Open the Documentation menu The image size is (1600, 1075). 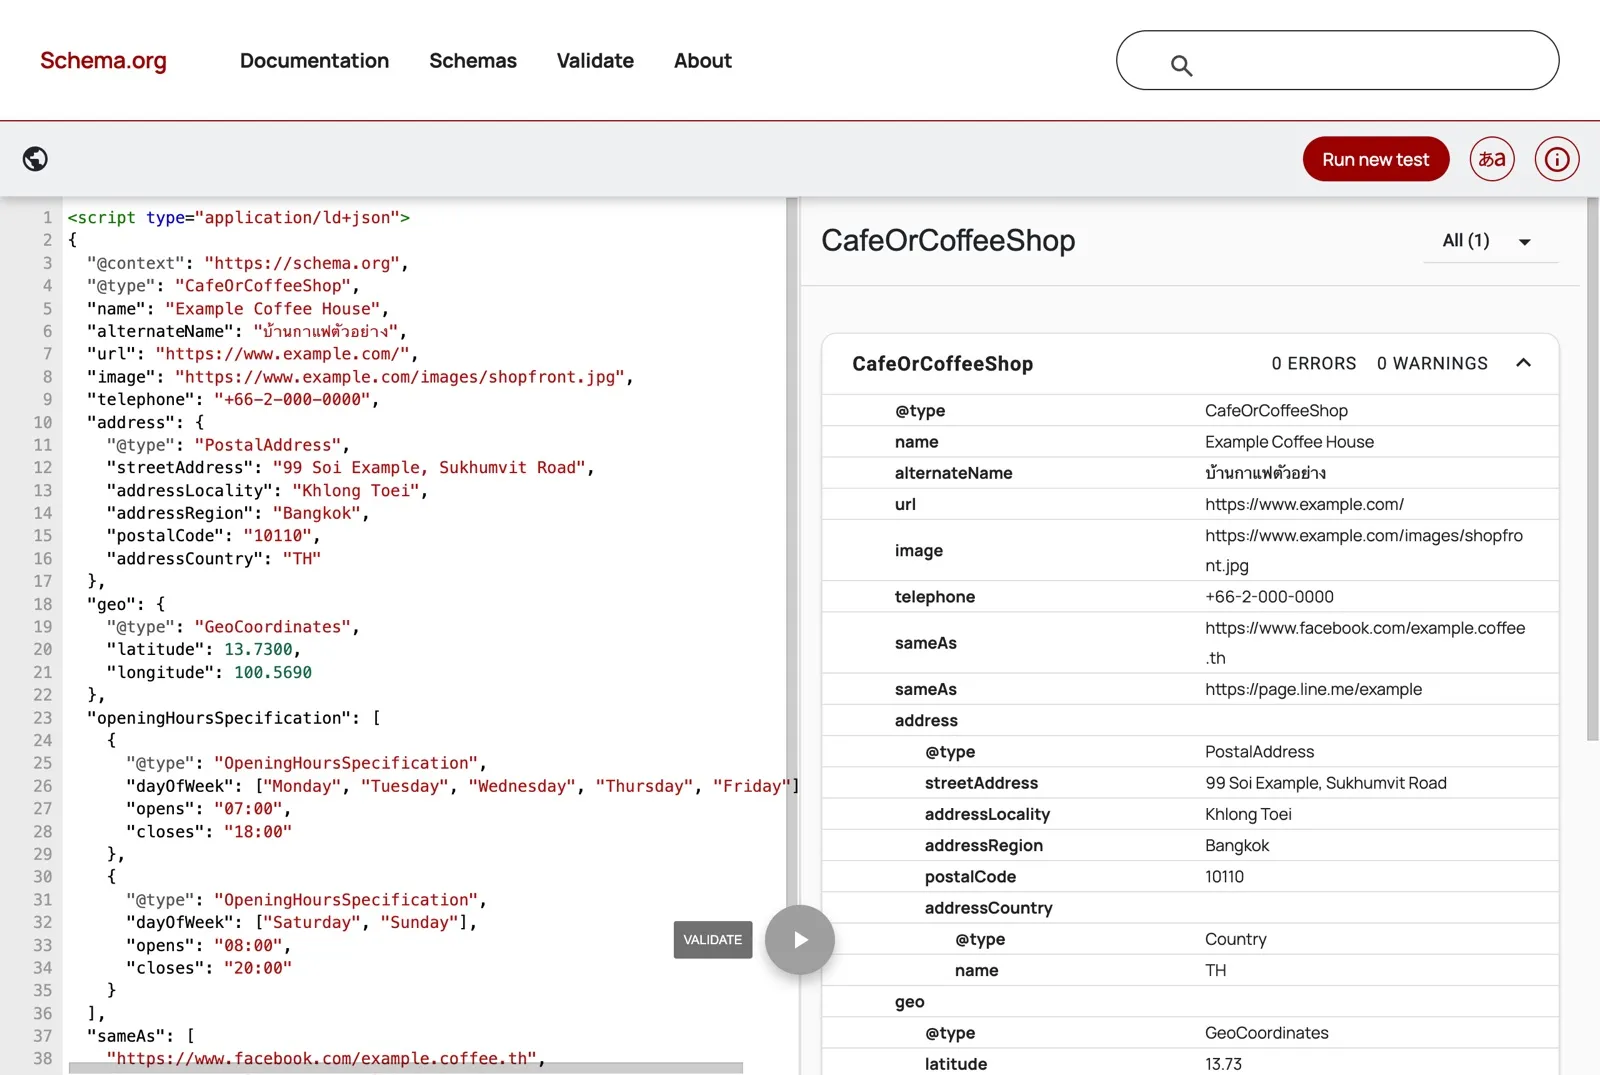coord(314,61)
